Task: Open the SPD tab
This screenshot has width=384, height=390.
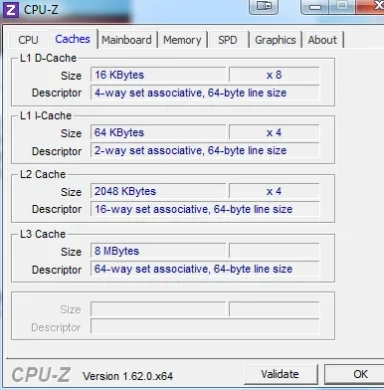Action: click(x=228, y=40)
